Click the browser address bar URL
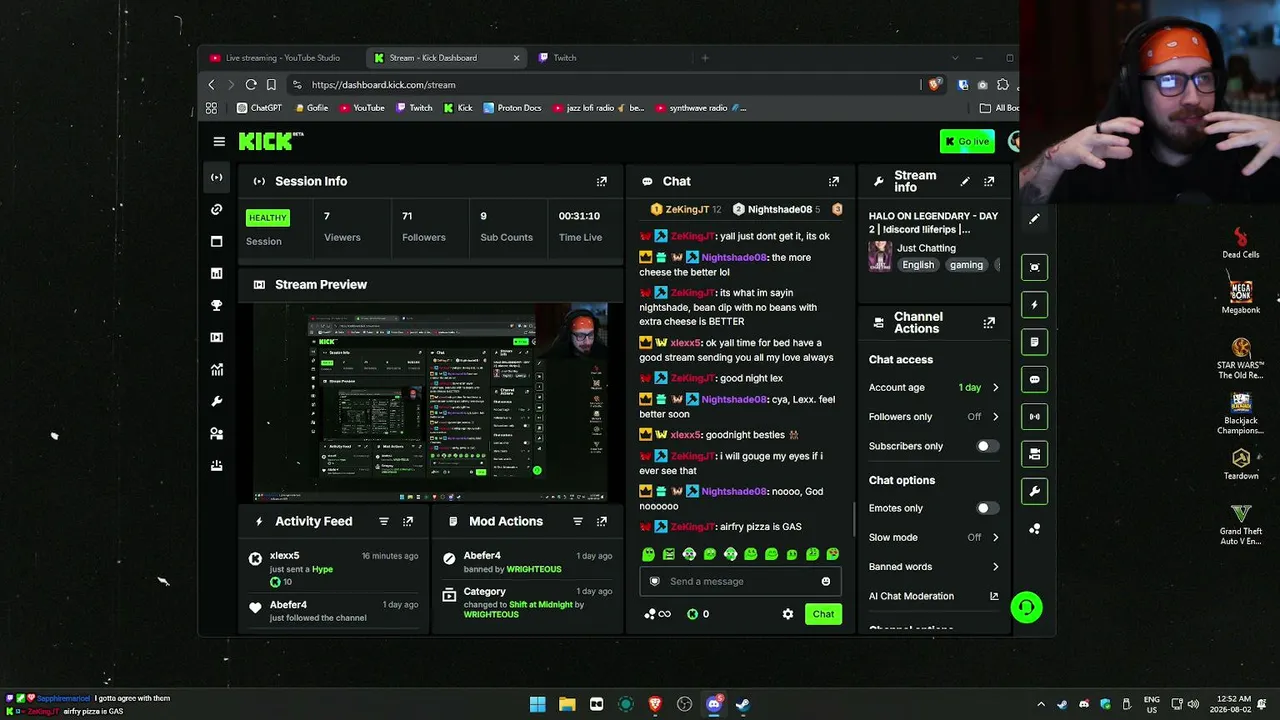Image resolution: width=1280 pixels, height=720 pixels. click(383, 85)
